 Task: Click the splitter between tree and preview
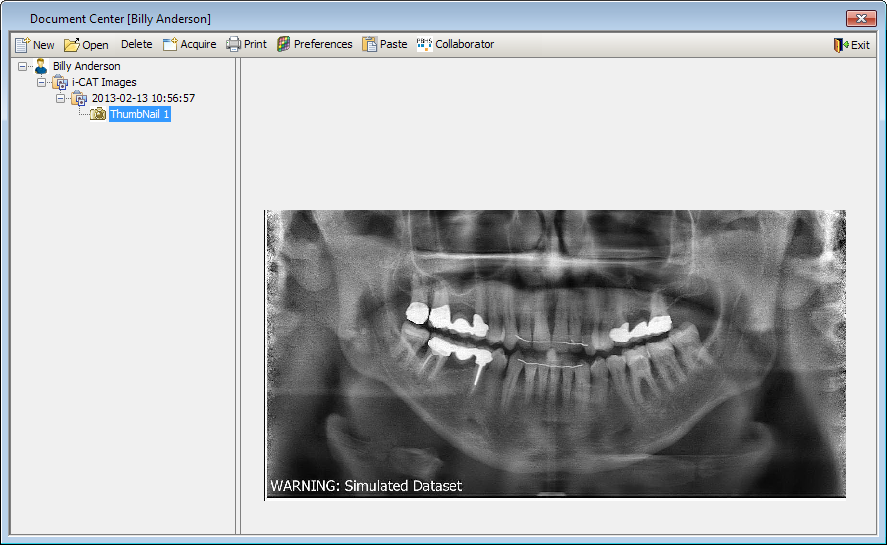tap(238, 300)
